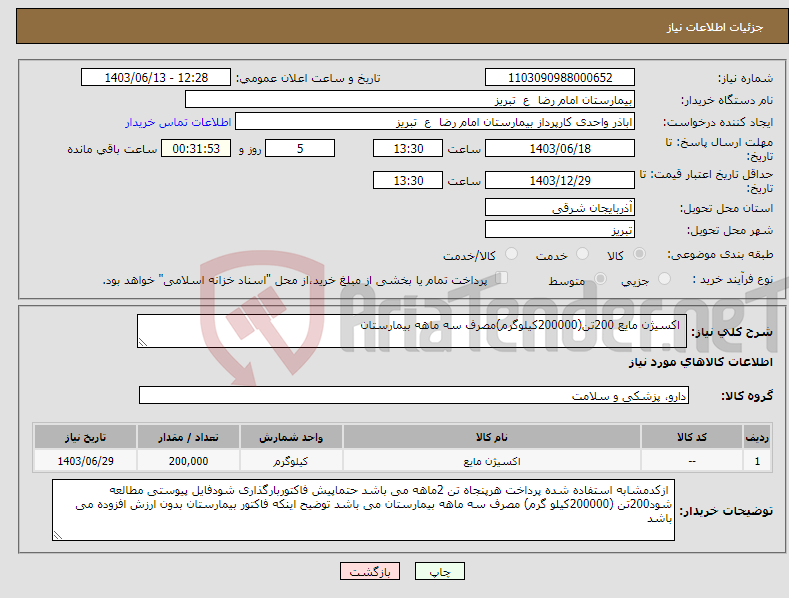Click the resize handle of description box
The height and width of the screenshot is (598, 789).
click(x=143, y=342)
